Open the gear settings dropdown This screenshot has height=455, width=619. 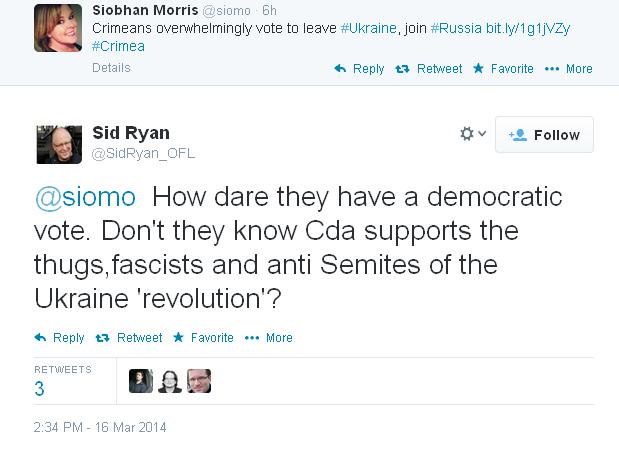[472, 134]
